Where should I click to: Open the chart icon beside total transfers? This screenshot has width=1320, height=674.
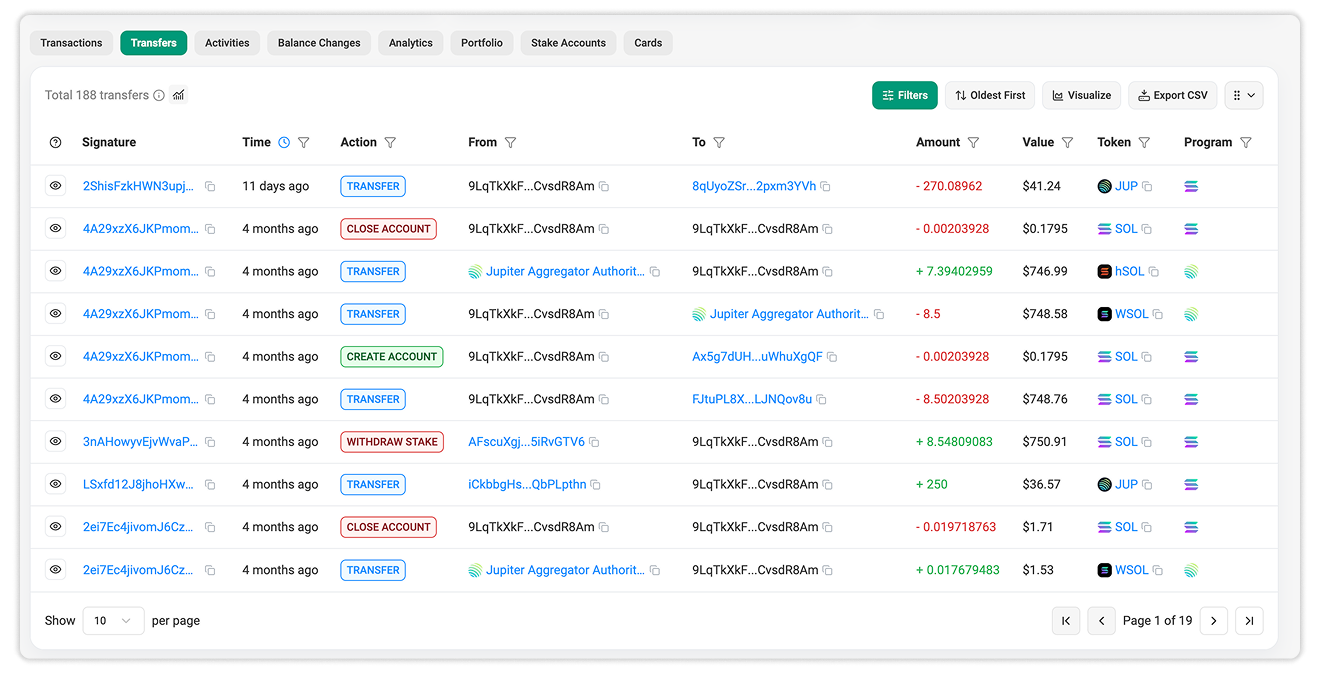pyautogui.click(x=179, y=95)
